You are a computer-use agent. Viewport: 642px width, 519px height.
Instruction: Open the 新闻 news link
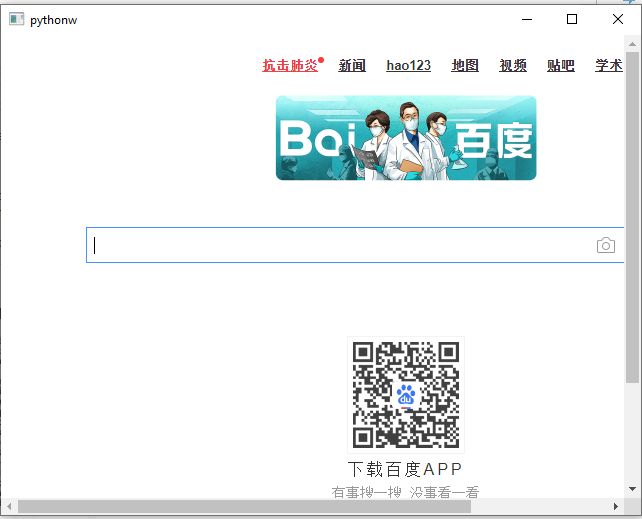click(352, 65)
